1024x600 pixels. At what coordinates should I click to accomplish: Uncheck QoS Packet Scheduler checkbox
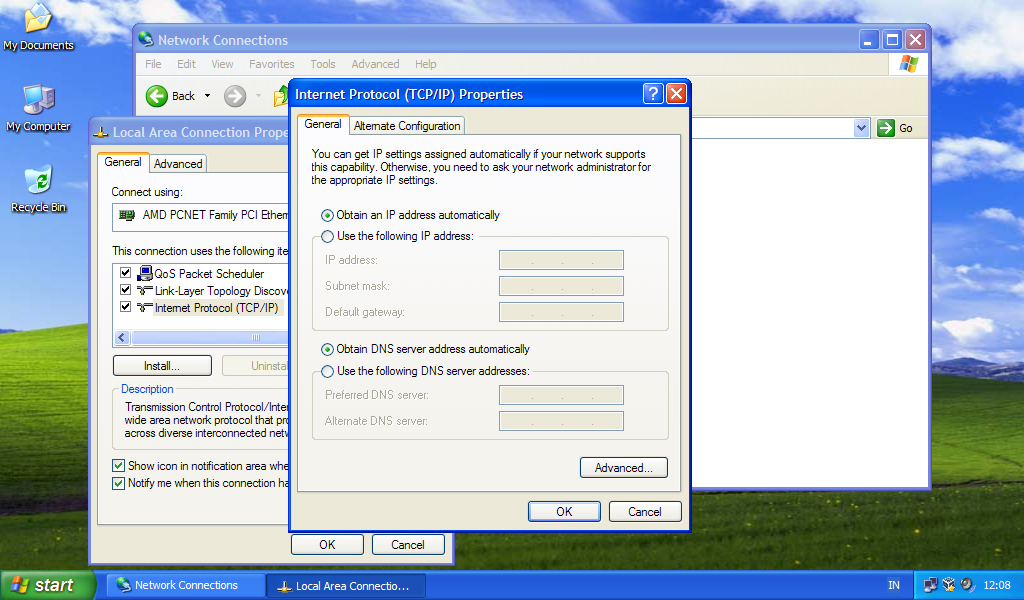[125, 272]
